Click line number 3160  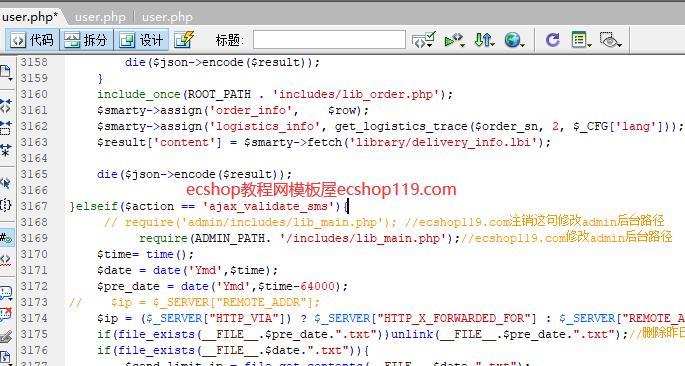click(x=34, y=94)
